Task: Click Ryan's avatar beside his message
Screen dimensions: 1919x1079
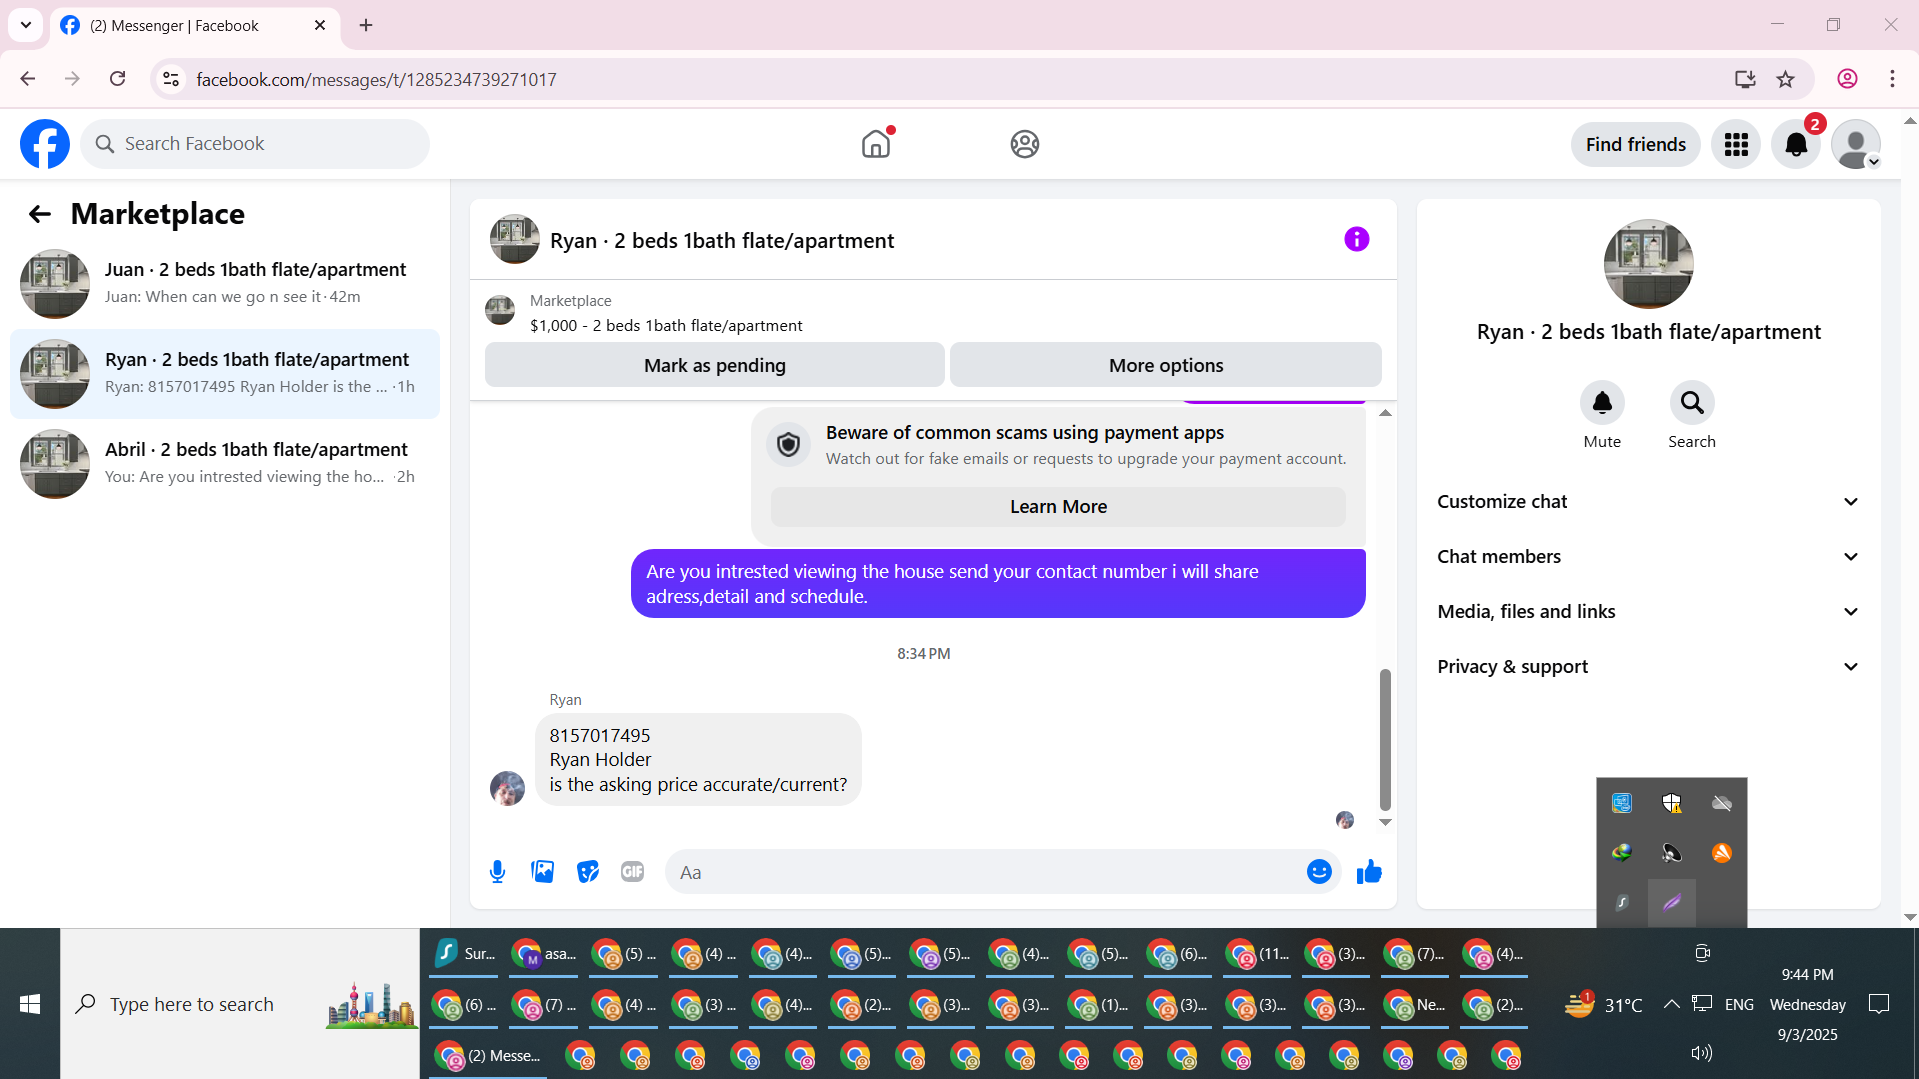Action: pos(507,788)
